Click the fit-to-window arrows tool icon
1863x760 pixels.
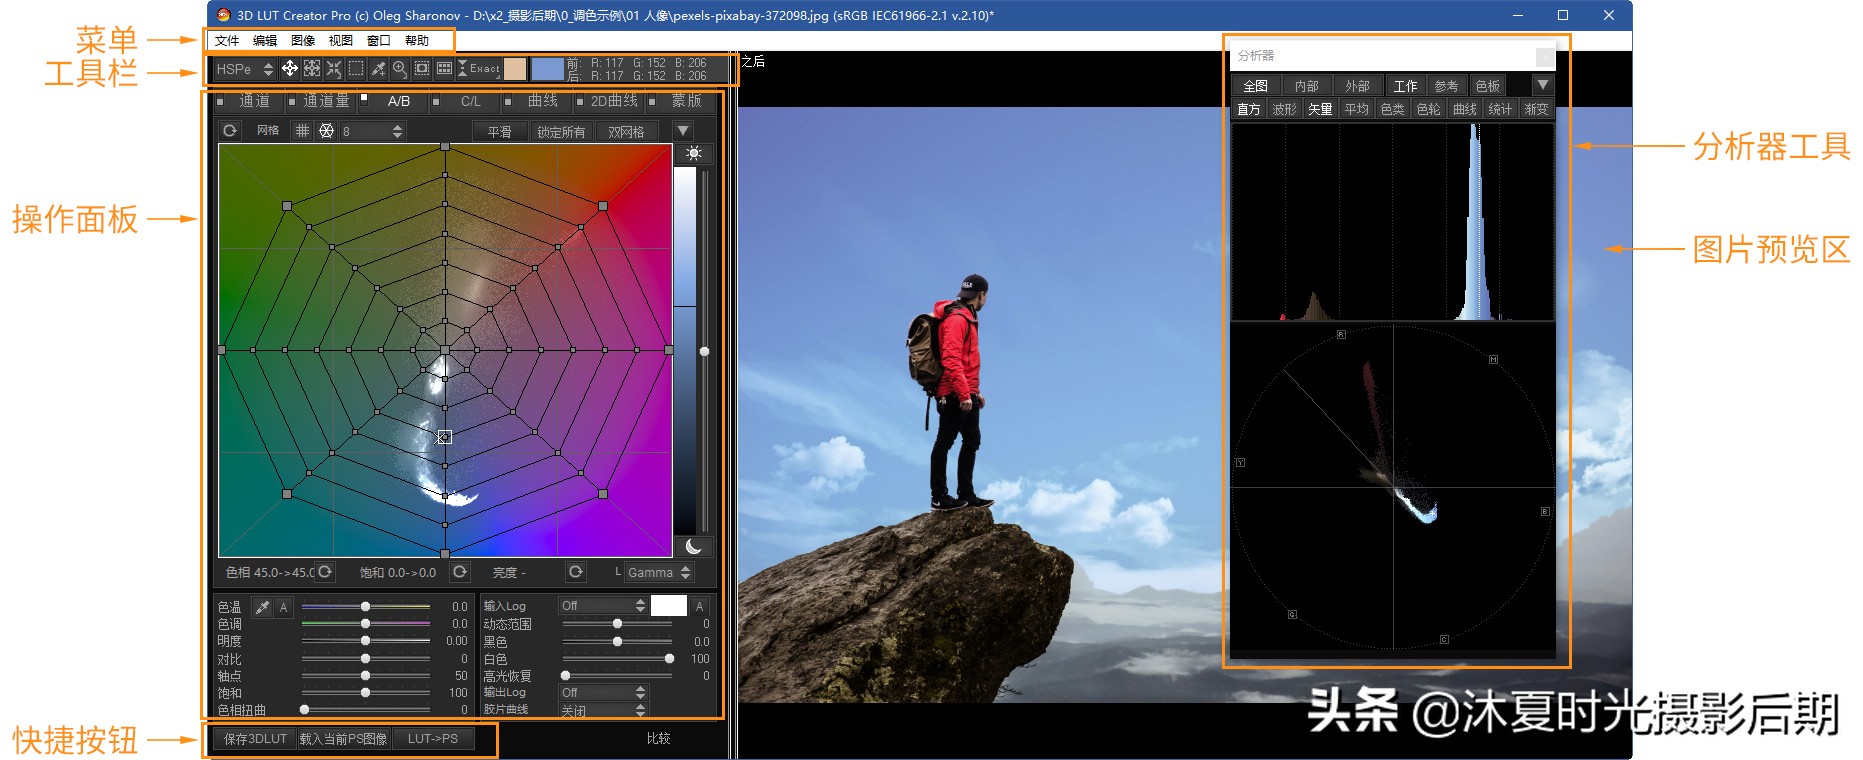(x=312, y=68)
